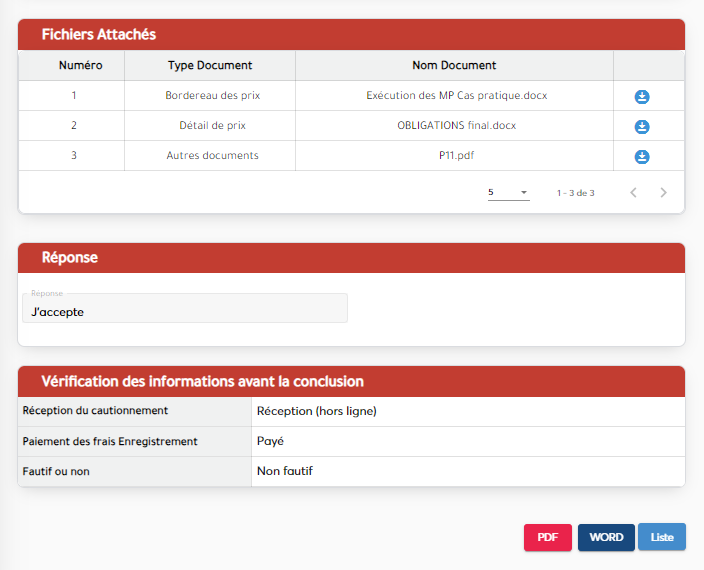
Task: Click the Non fautif value
Action: click(285, 471)
